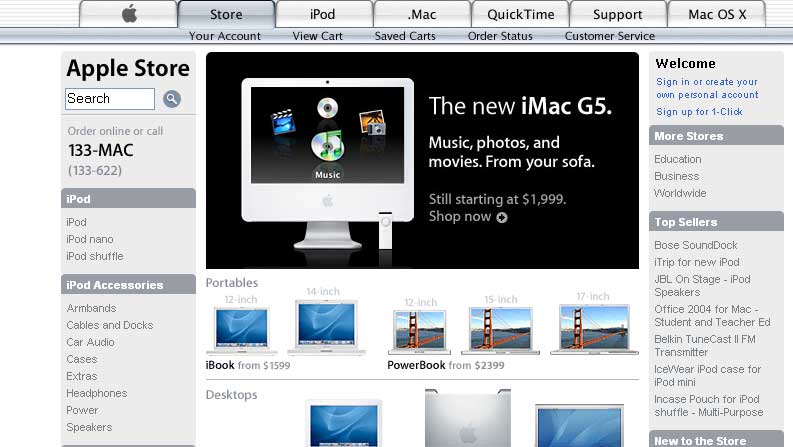Check Order Status
The image size is (793, 447).
pos(500,36)
